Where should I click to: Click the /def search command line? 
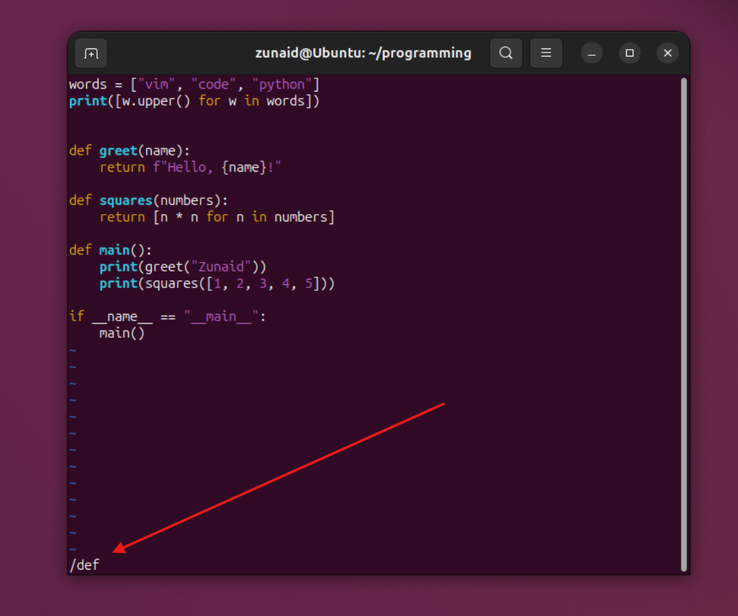point(85,564)
